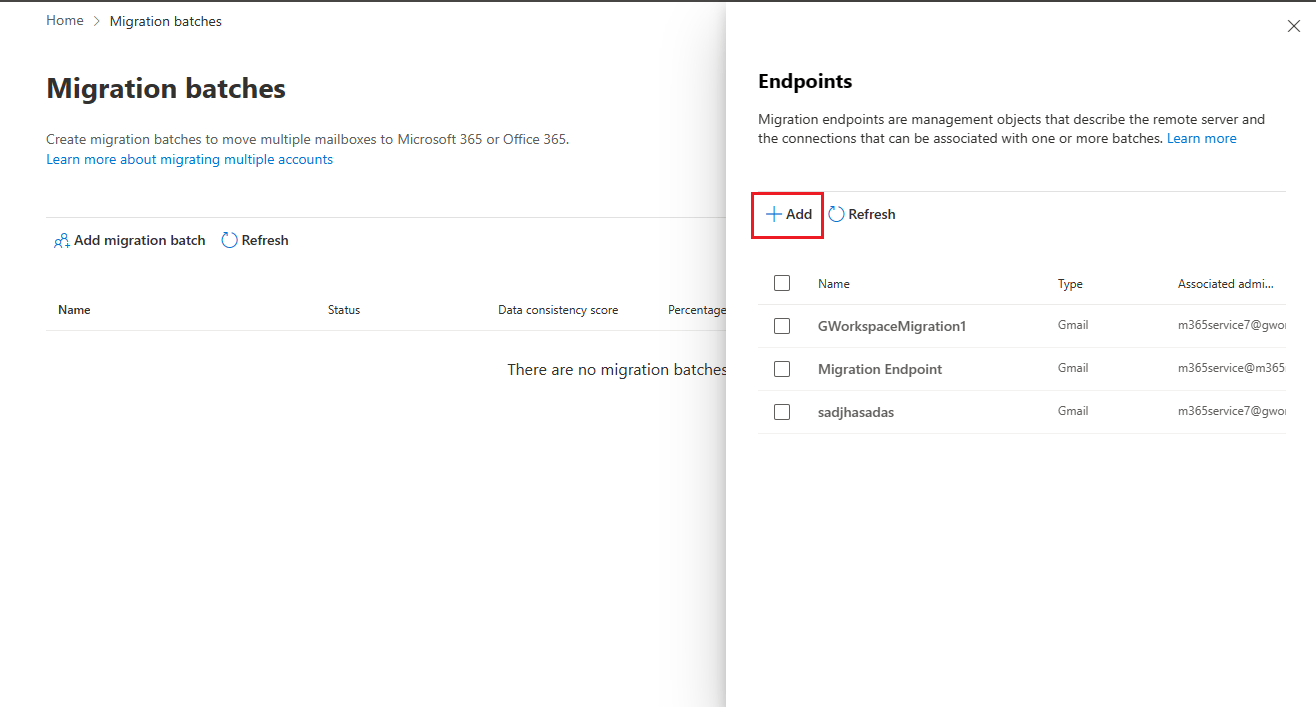Viewport: 1316px width, 707px height.
Task: Open the Learn more link in Endpoints description
Action: point(1201,138)
